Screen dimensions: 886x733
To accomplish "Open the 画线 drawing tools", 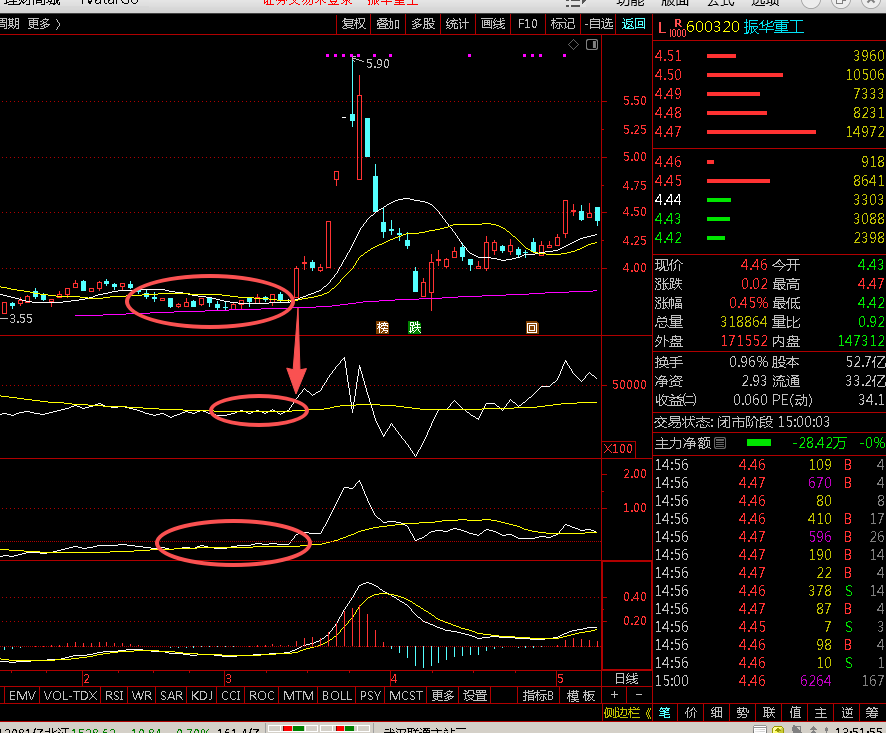I will pos(493,24).
